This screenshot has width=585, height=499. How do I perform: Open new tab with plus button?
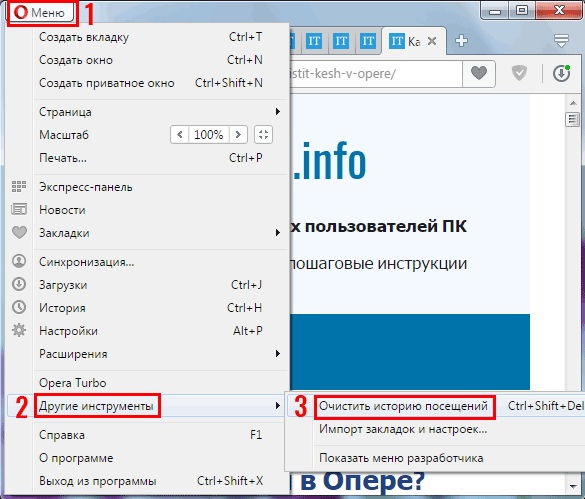click(x=462, y=41)
